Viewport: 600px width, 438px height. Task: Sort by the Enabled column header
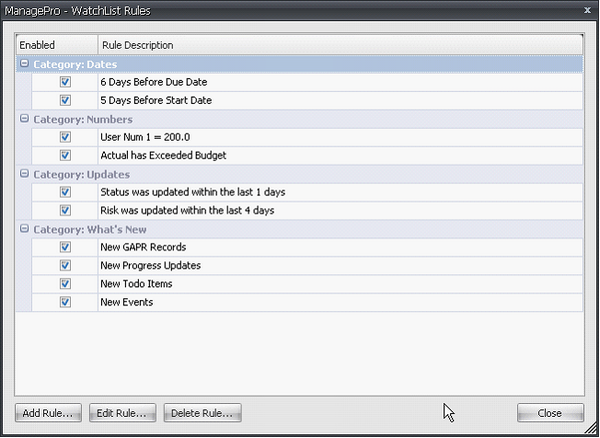pyautogui.click(x=57, y=45)
